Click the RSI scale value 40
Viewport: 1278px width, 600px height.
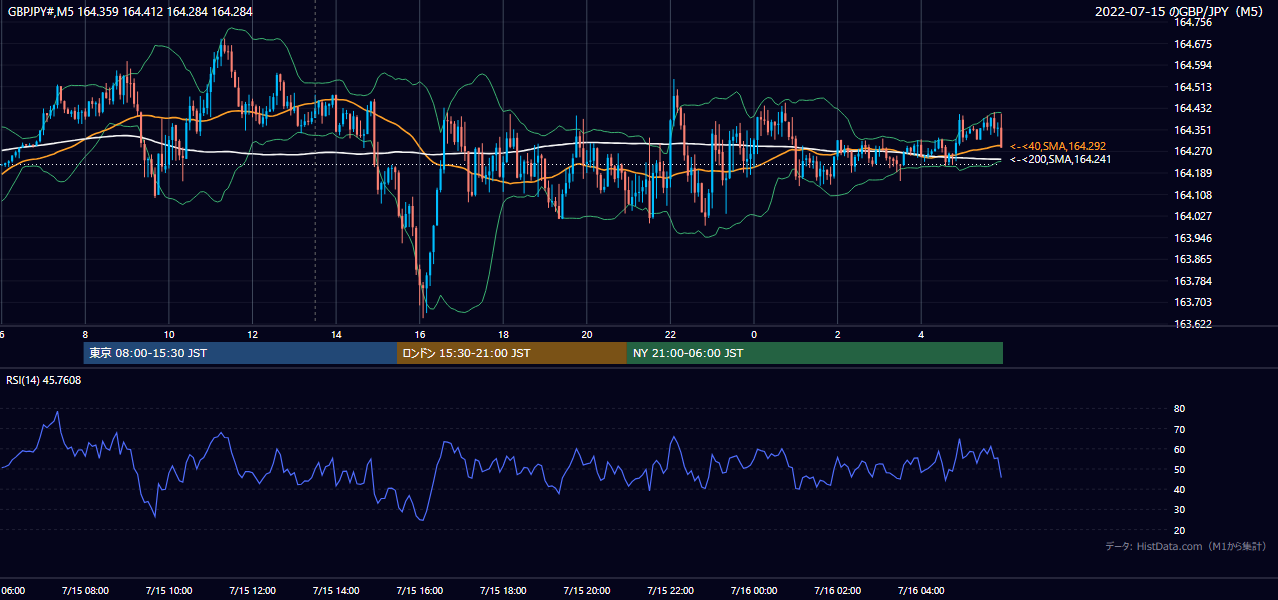tap(1180, 489)
